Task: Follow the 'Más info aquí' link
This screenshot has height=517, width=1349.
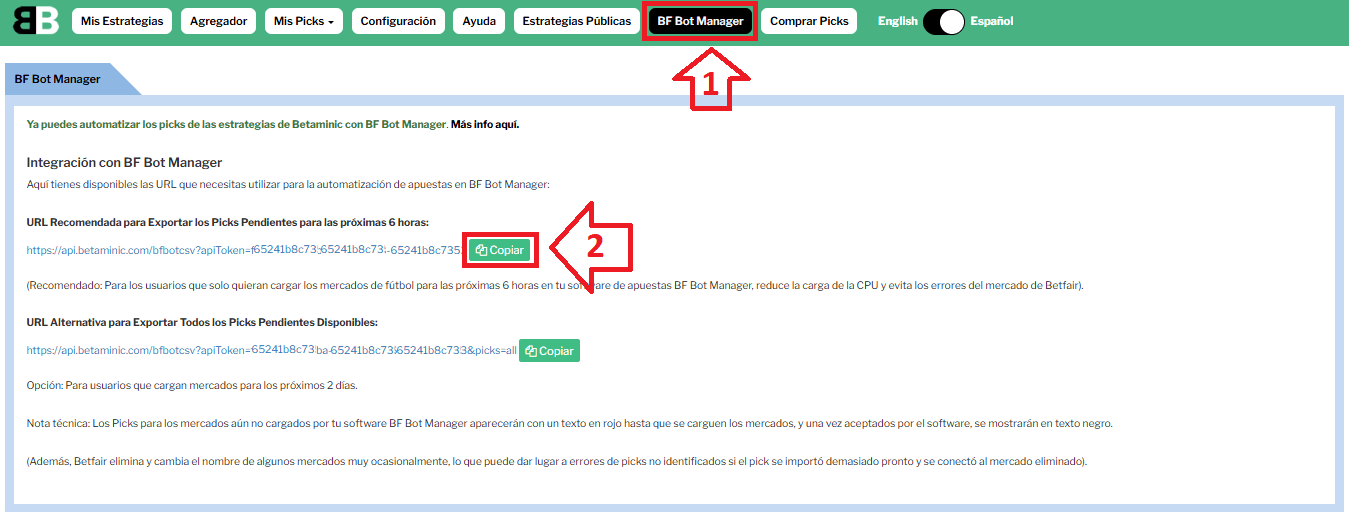Action: (x=485, y=125)
